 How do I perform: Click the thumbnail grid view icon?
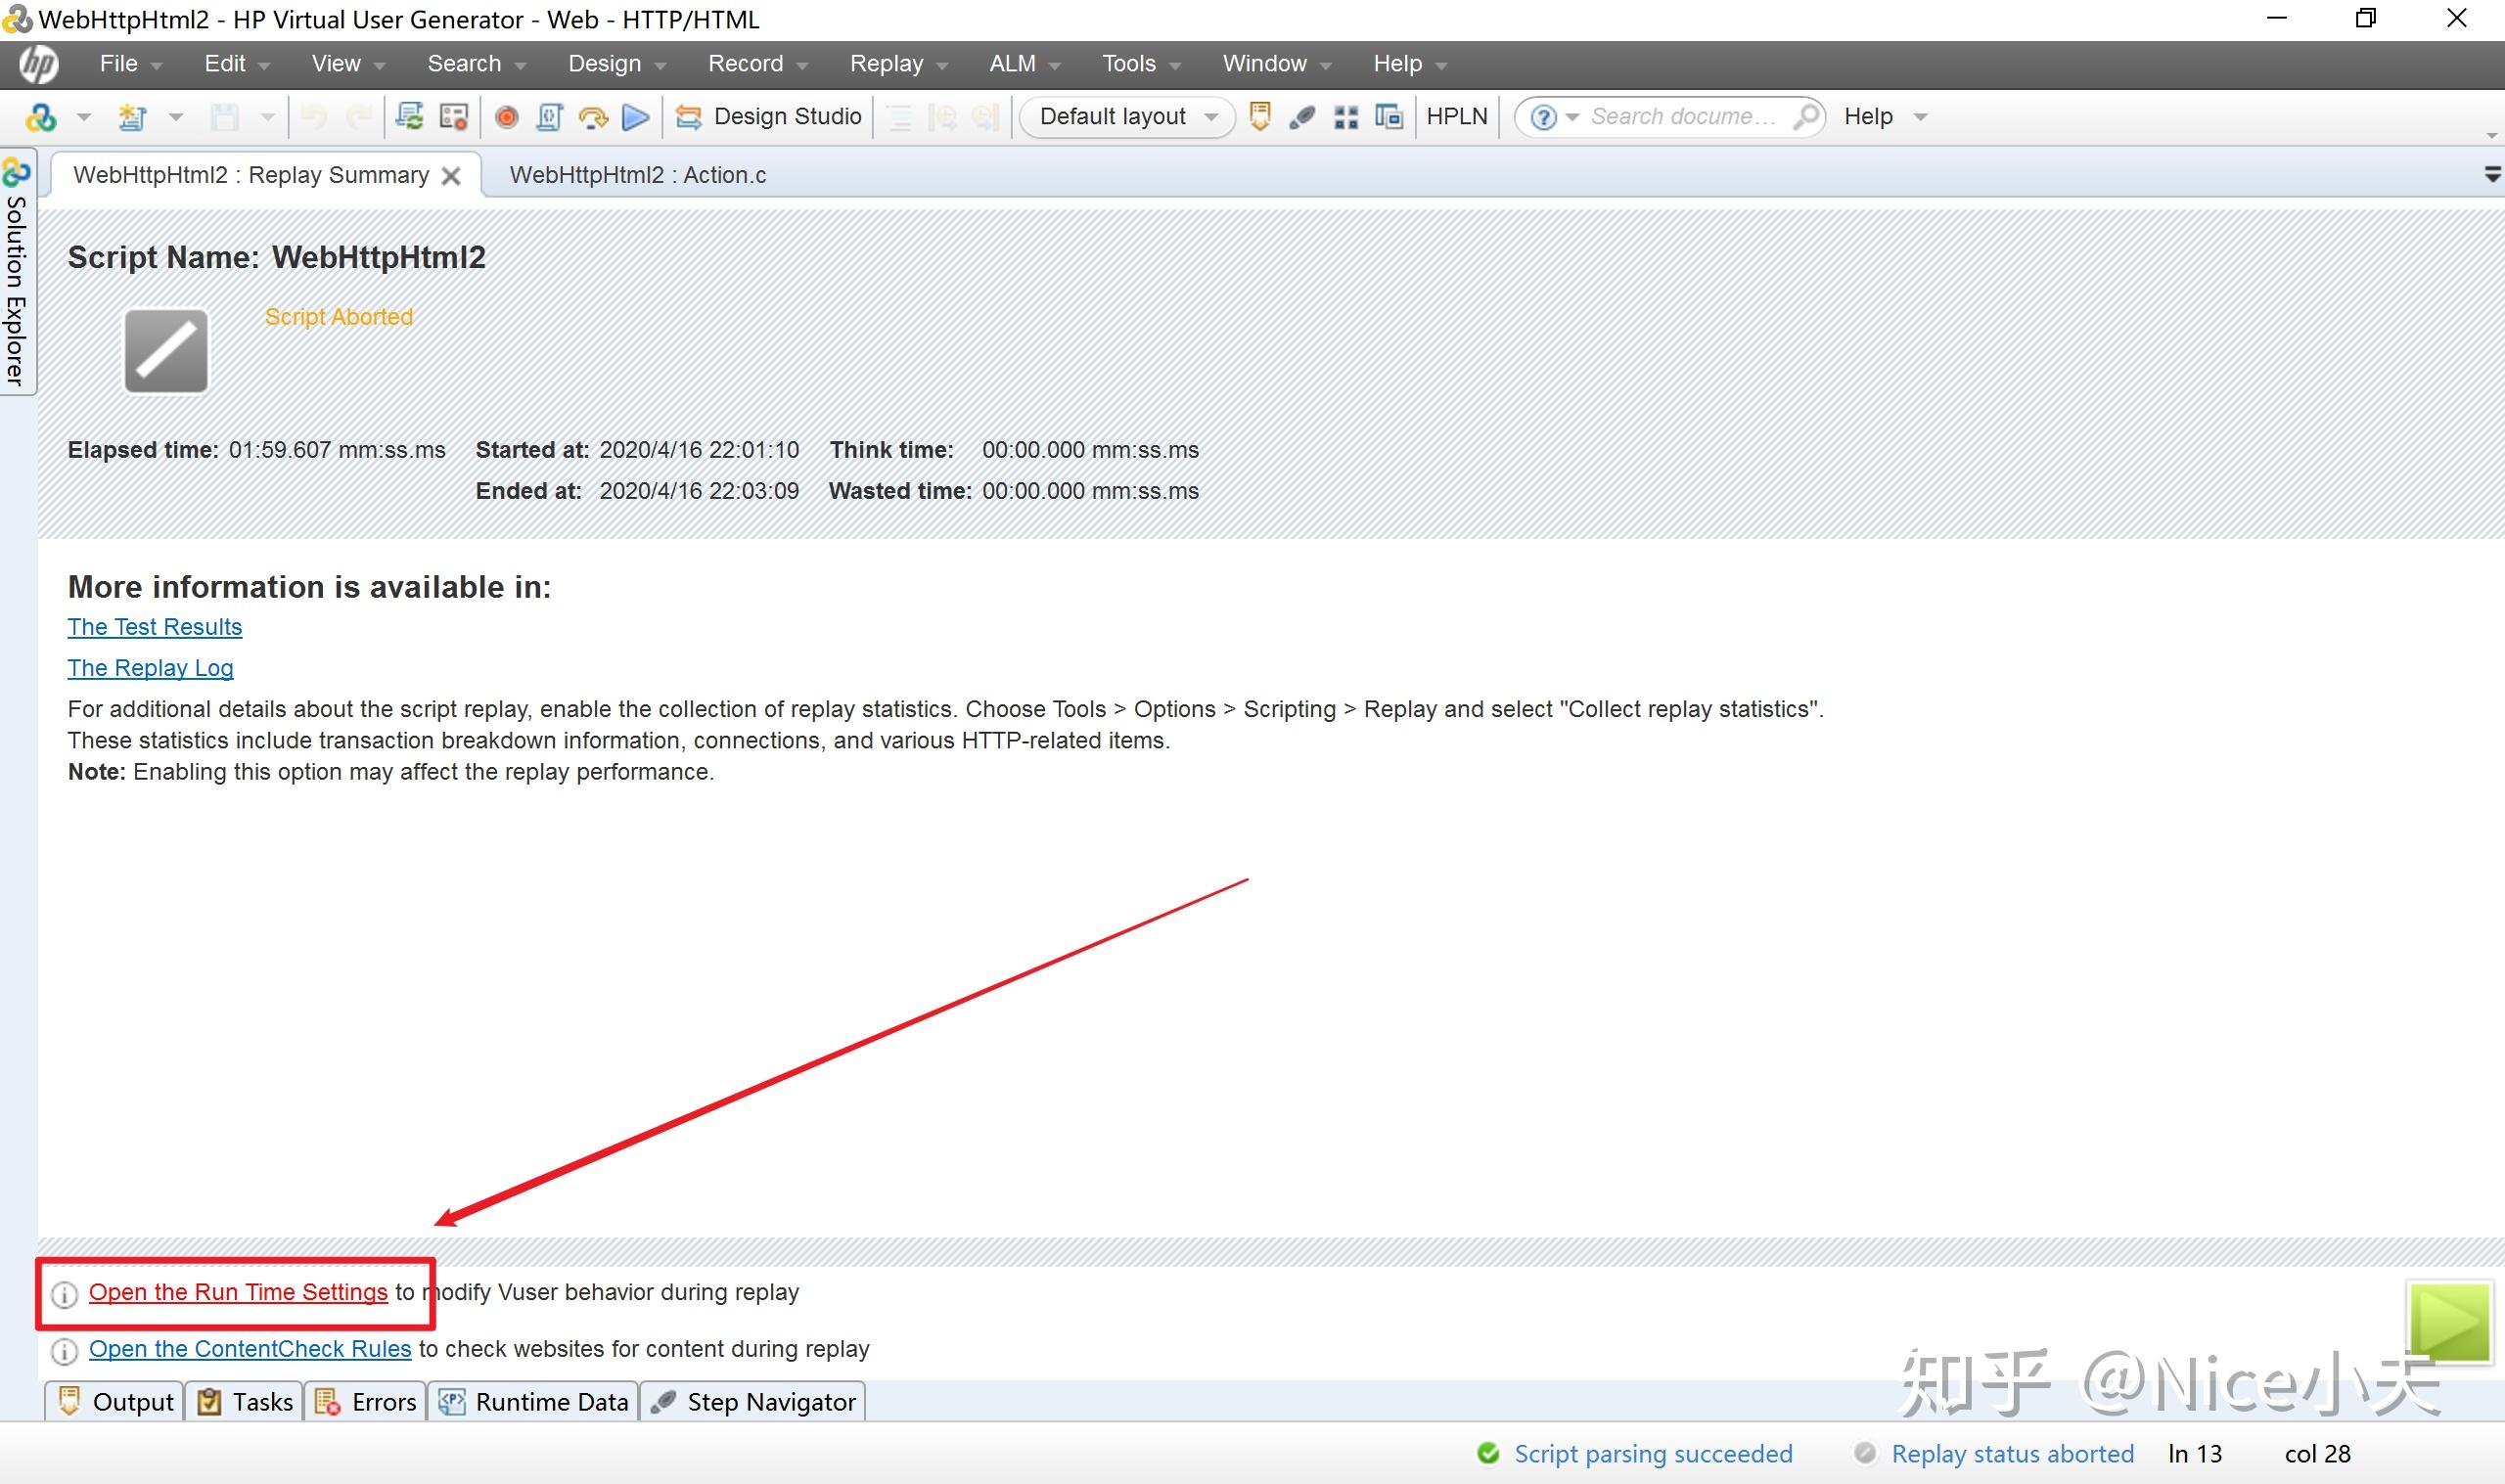(x=1346, y=117)
